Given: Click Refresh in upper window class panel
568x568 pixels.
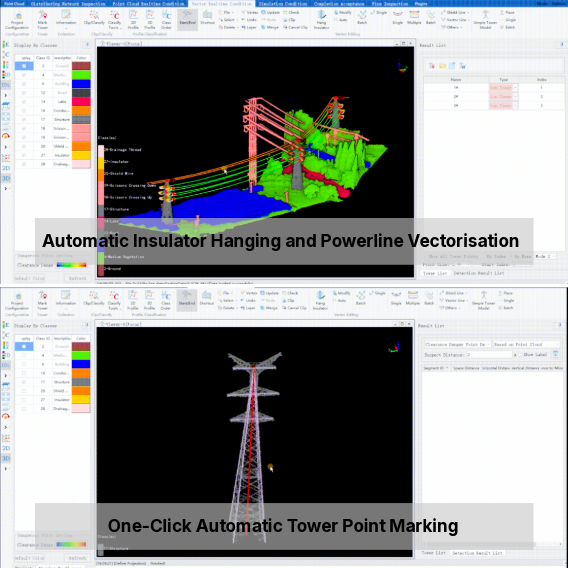Looking at the screenshot, I should tap(78, 278).
